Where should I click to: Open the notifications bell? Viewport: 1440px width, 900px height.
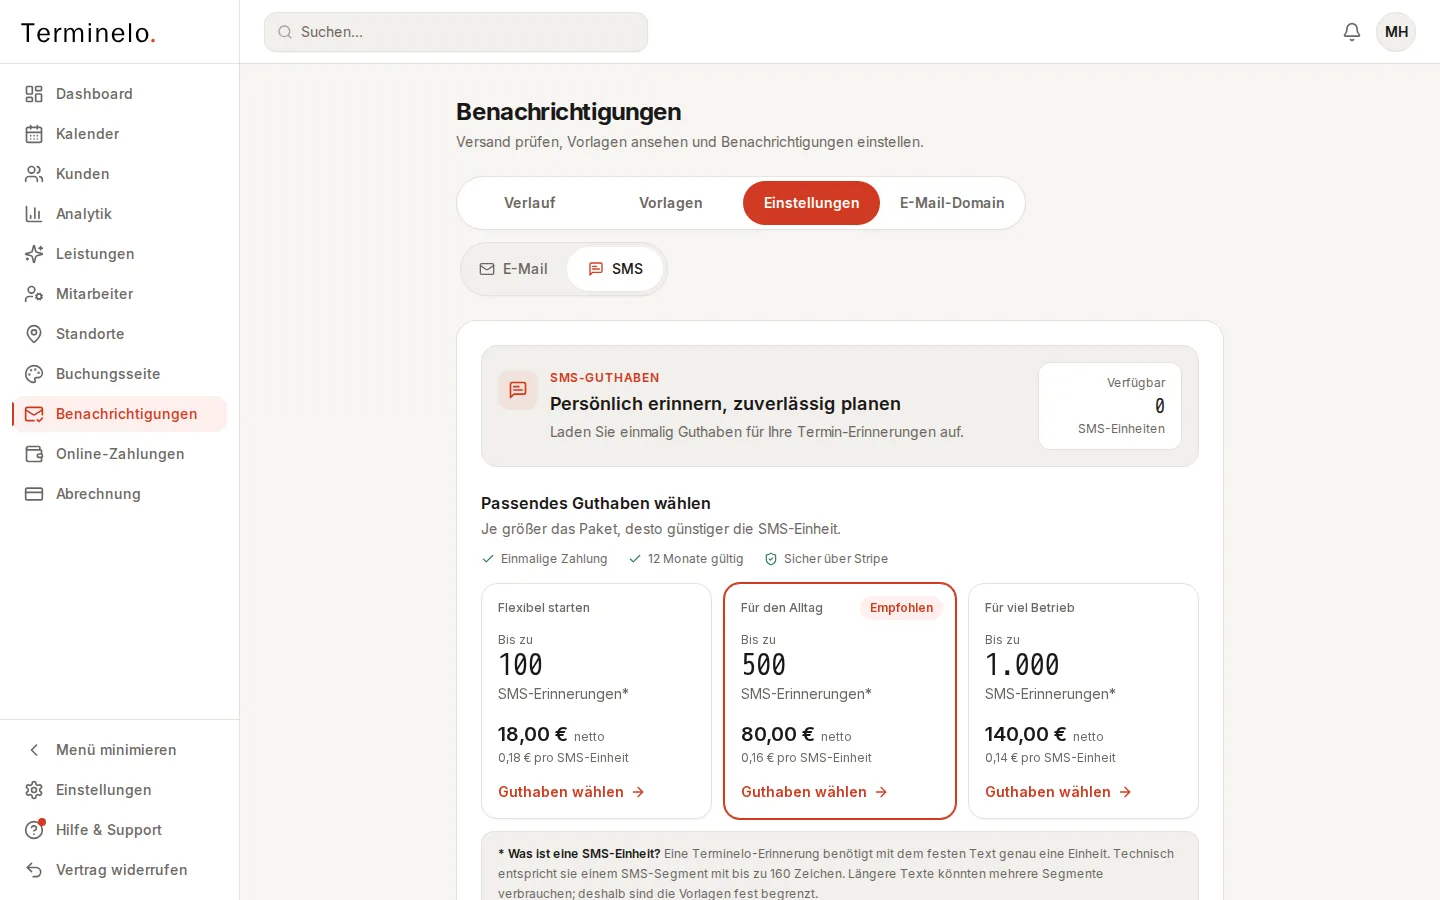point(1352,32)
